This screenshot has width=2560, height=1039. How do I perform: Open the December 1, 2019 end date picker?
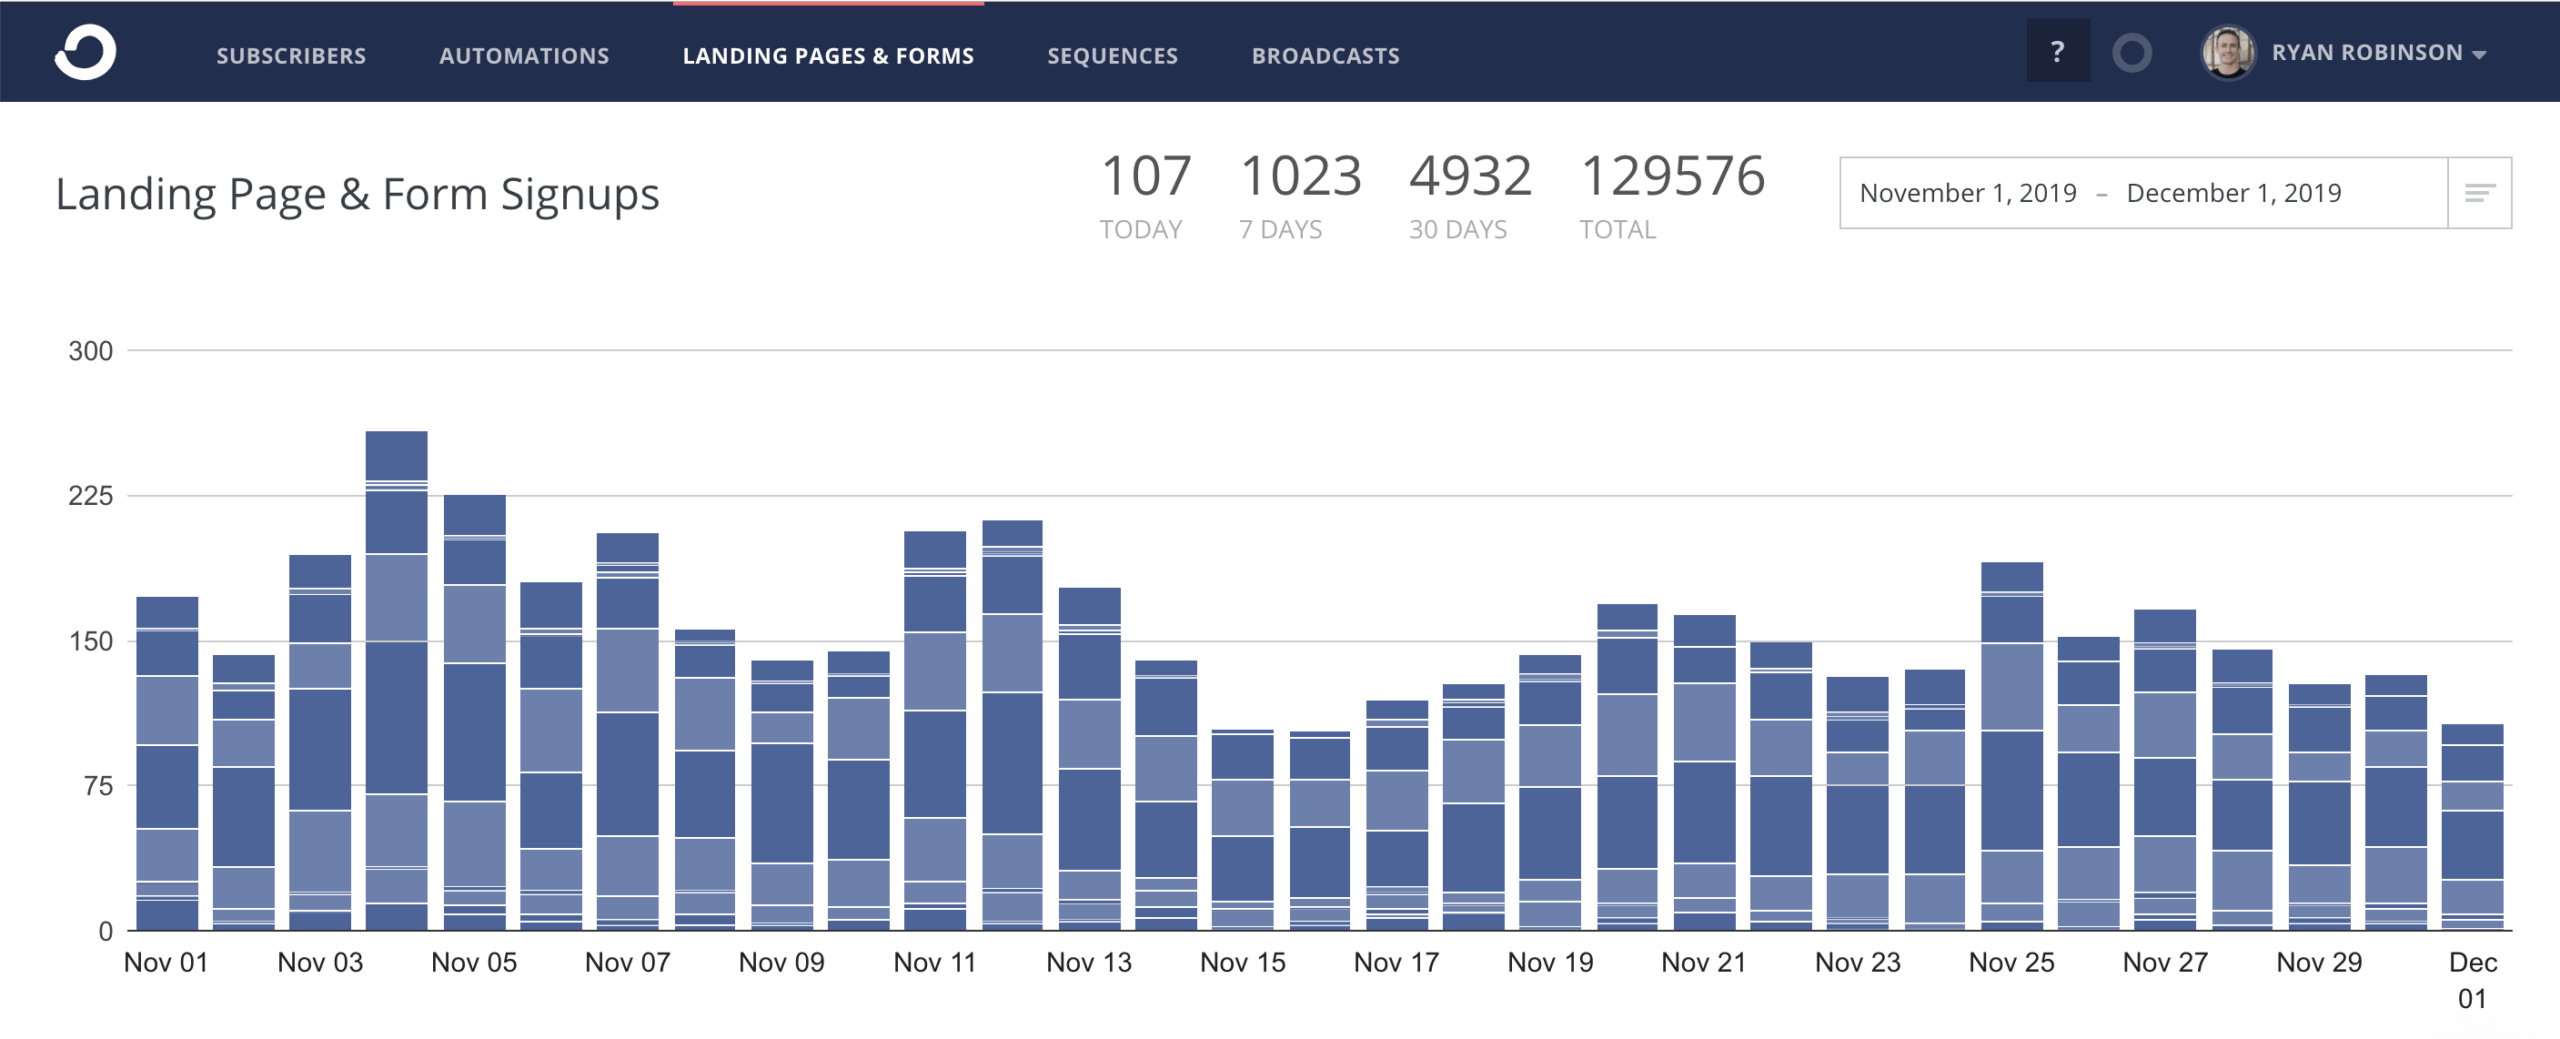click(2233, 192)
